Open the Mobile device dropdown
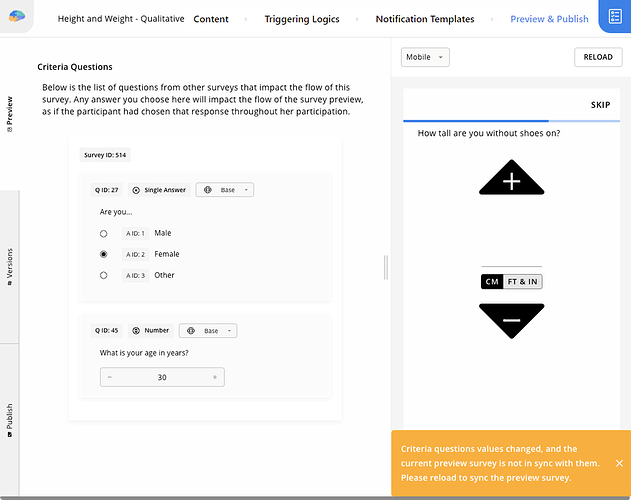 pos(425,57)
